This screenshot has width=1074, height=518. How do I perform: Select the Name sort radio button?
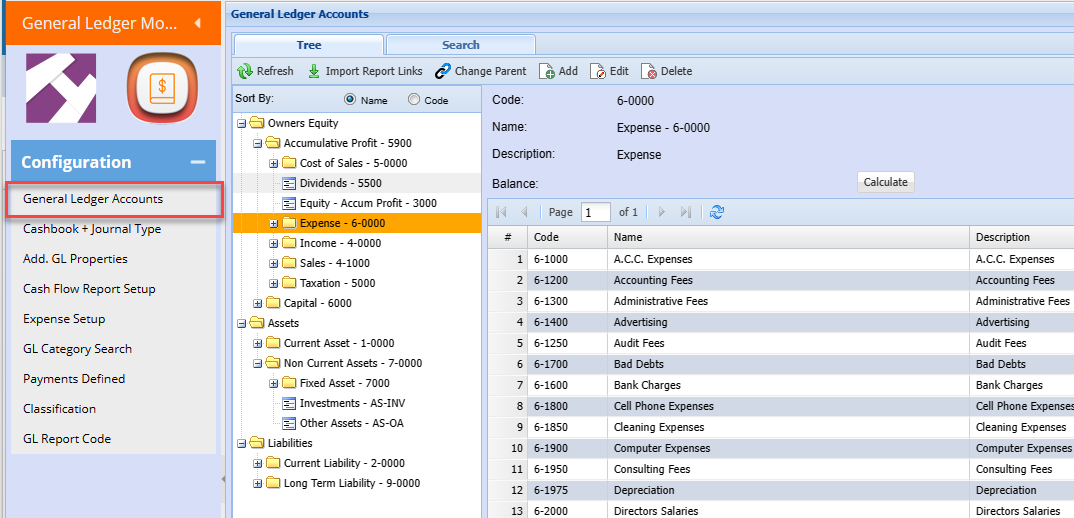(x=350, y=100)
